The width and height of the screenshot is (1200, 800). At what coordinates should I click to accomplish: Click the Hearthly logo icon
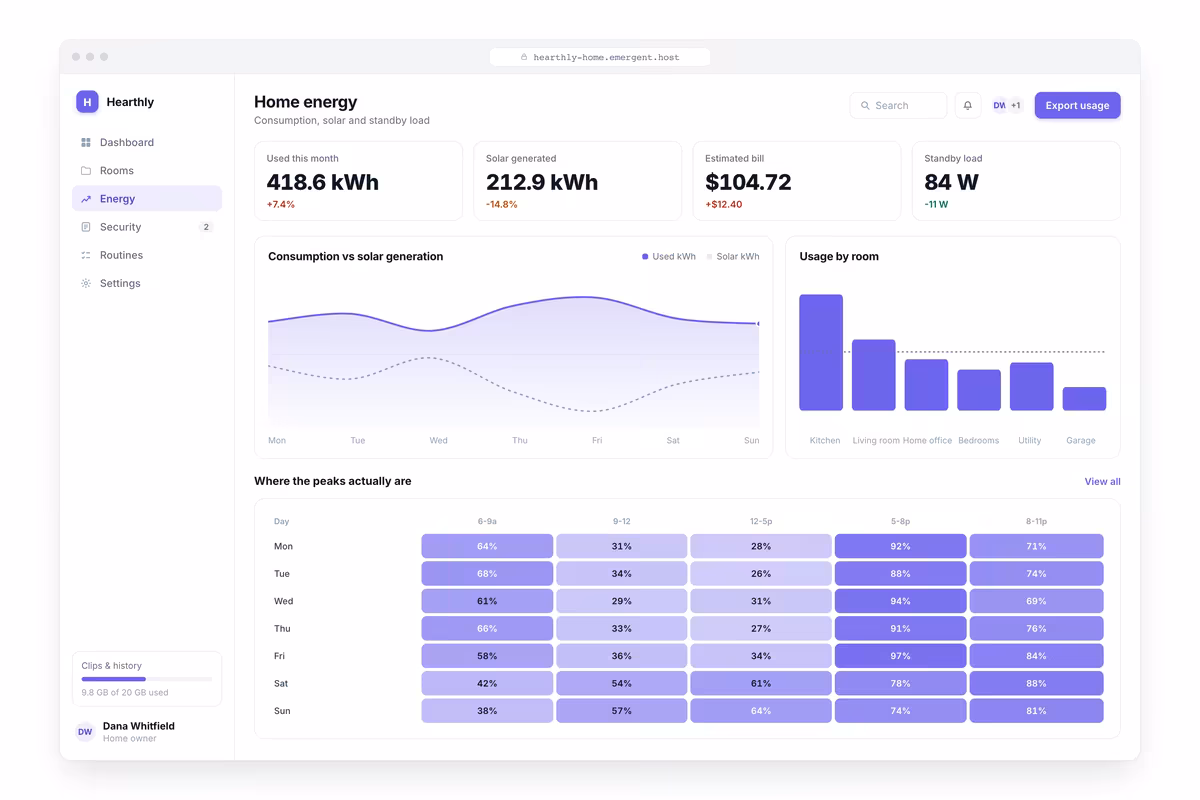point(87,101)
